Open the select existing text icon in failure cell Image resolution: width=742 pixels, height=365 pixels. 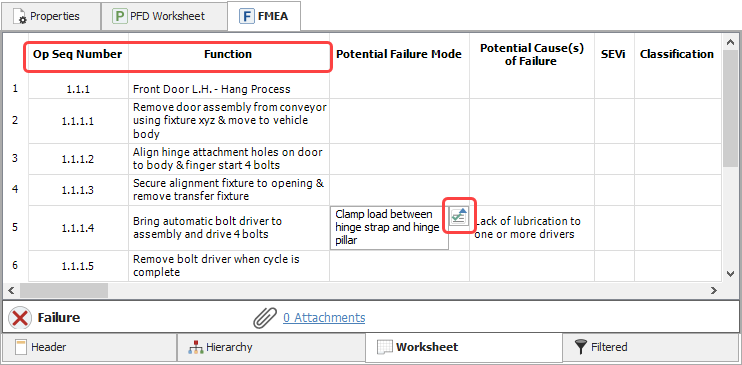(x=459, y=216)
